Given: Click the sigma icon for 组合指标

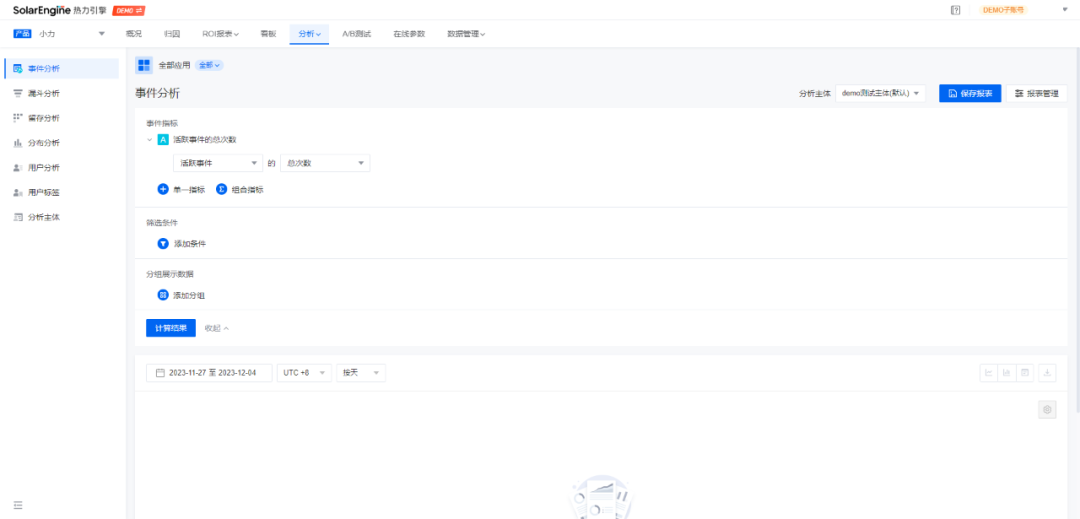Looking at the screenshot, I should click(x=222, y=189).
